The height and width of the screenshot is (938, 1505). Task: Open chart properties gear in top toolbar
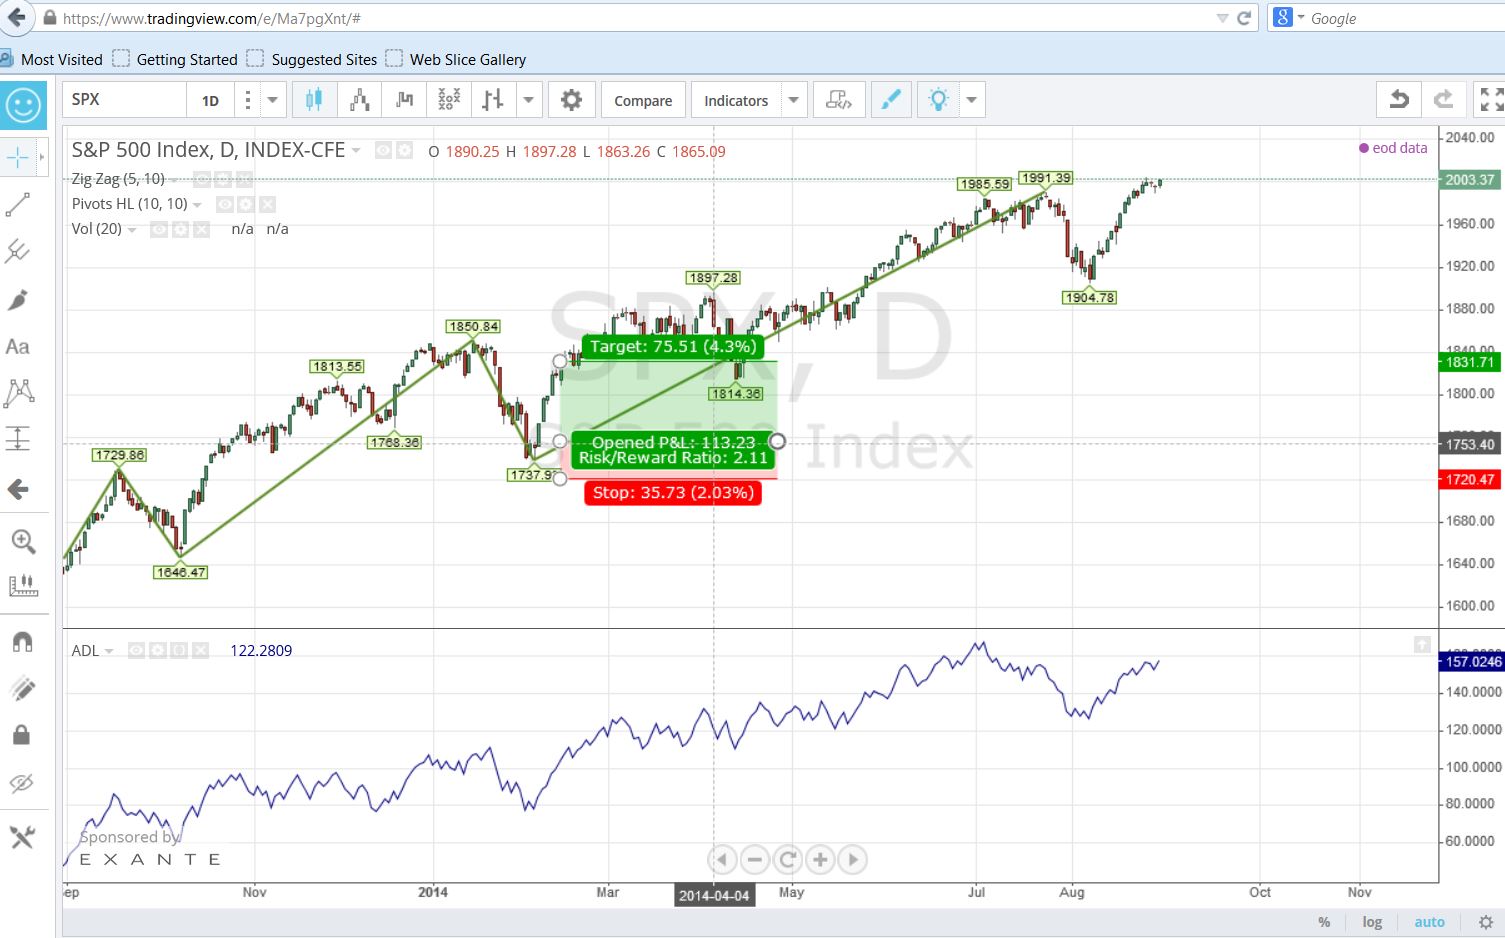(571, 100)
